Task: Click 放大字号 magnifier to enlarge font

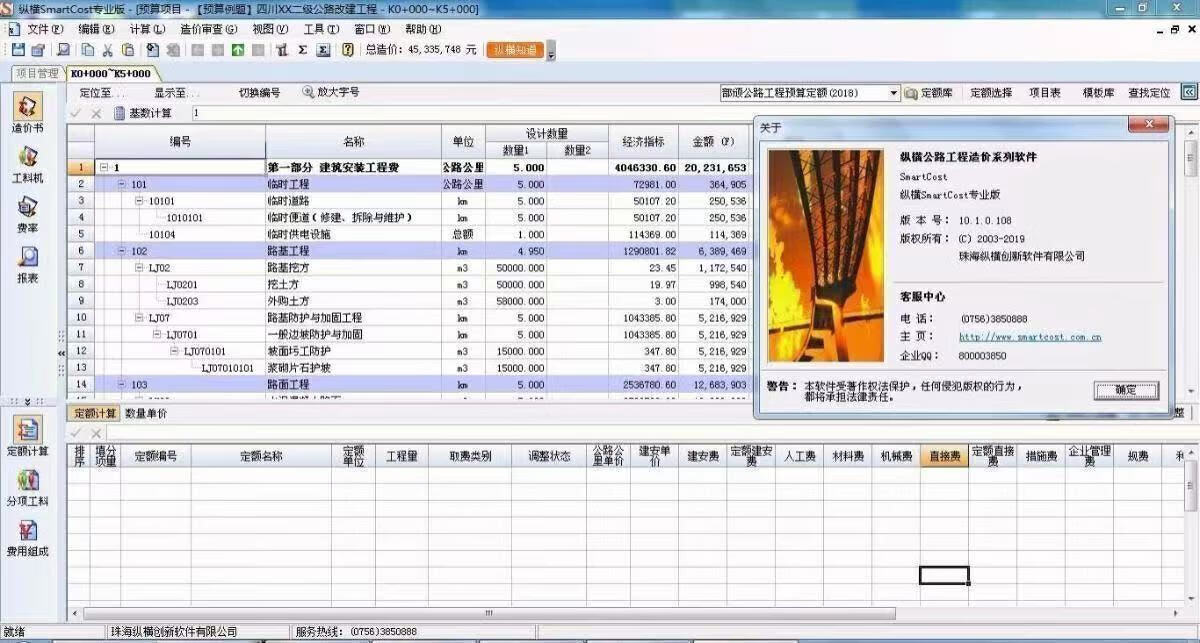Action: coord(331,92)
